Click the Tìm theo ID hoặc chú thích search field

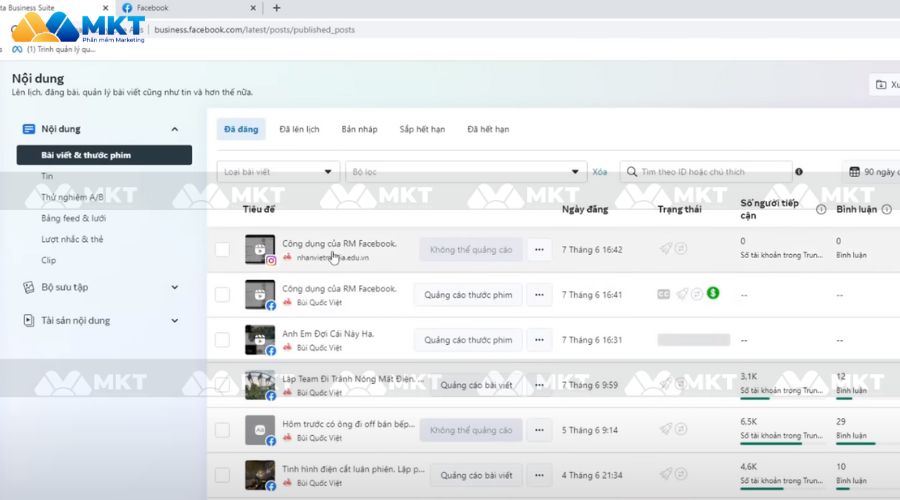(710, 172)
